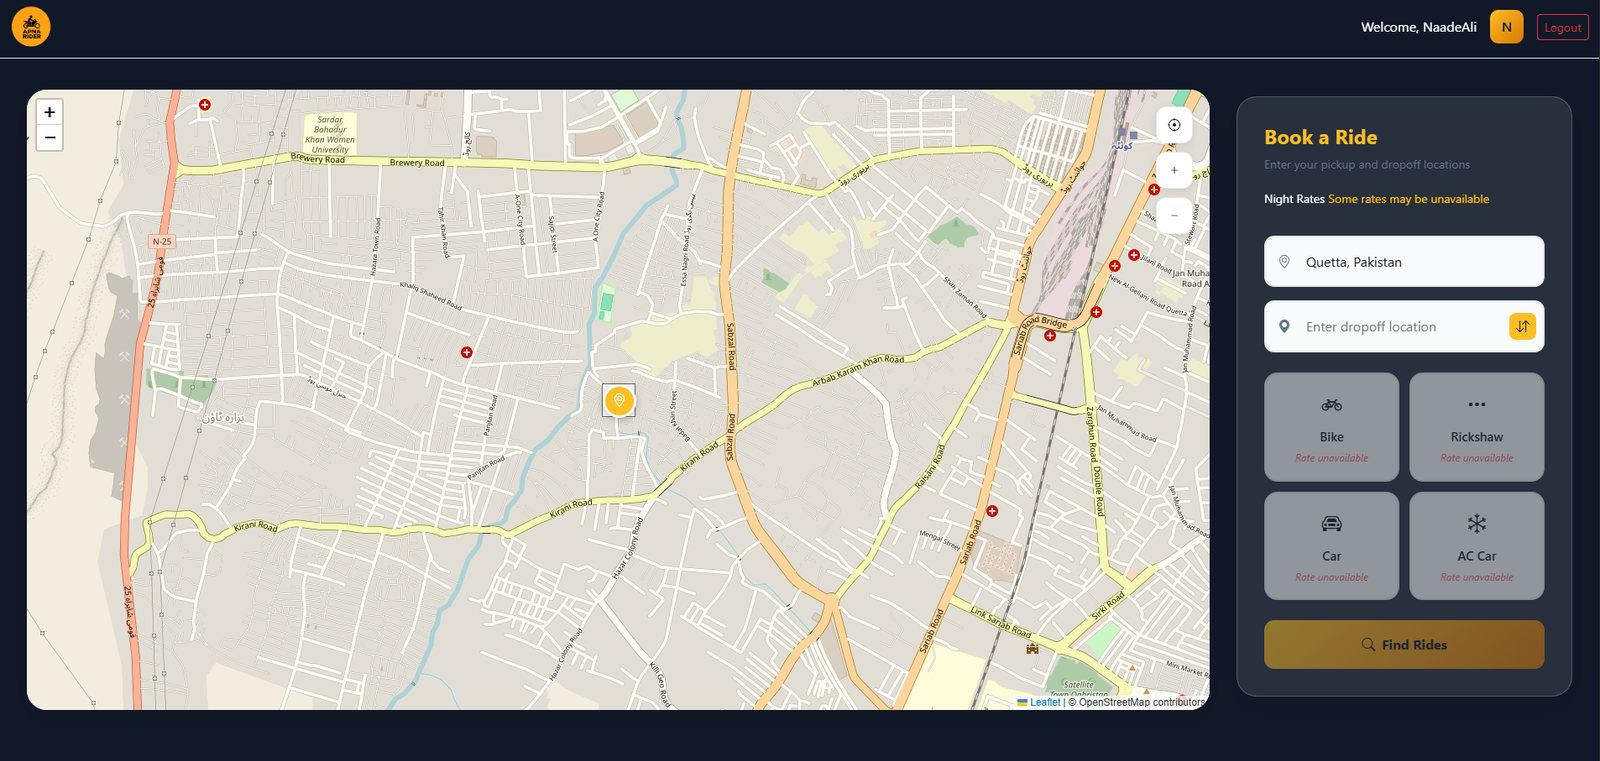Swap pickup and dropoff with the arrows button

coord(1522,327)
